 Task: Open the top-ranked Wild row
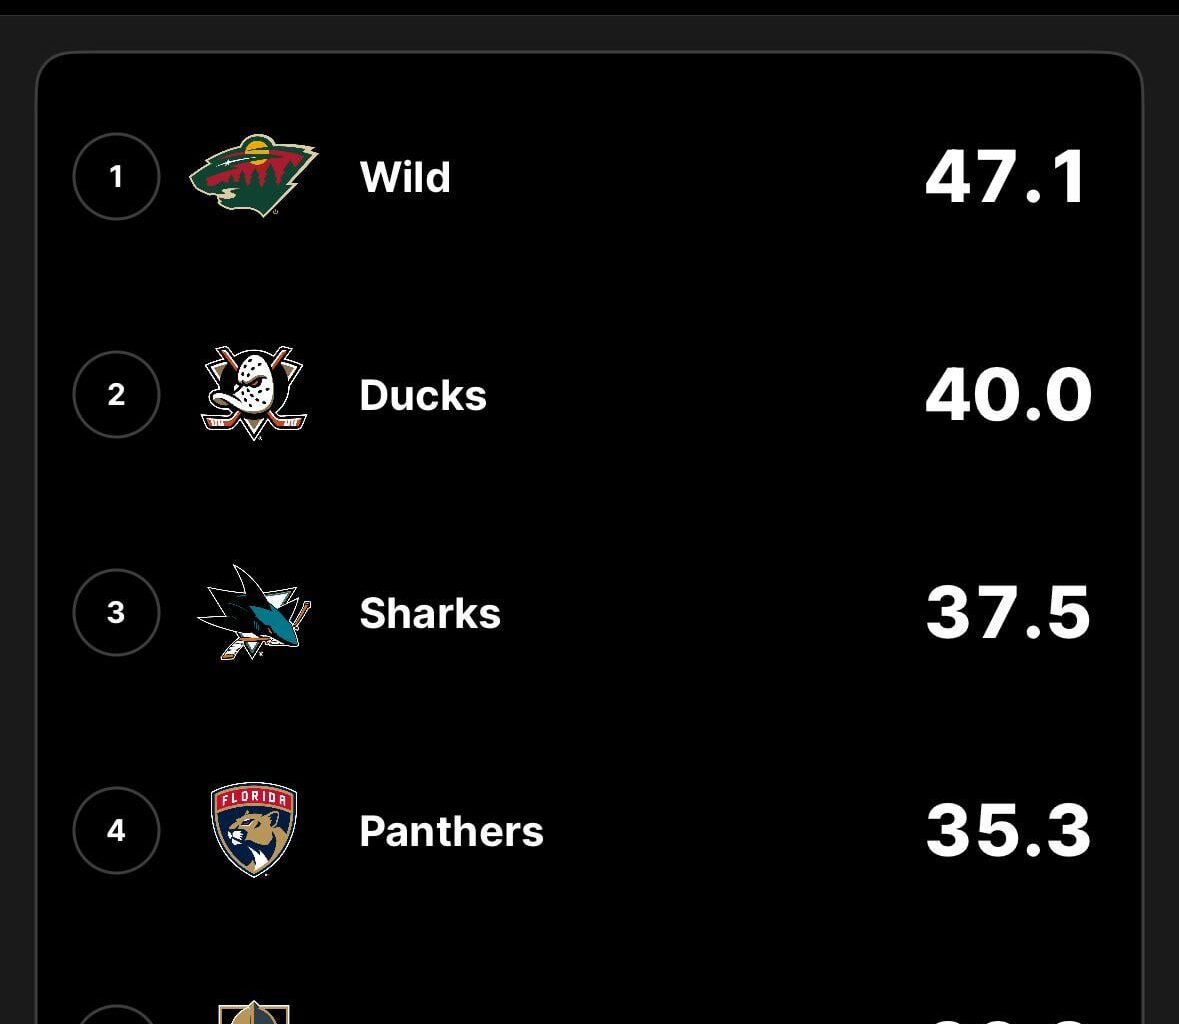(590, 177)
